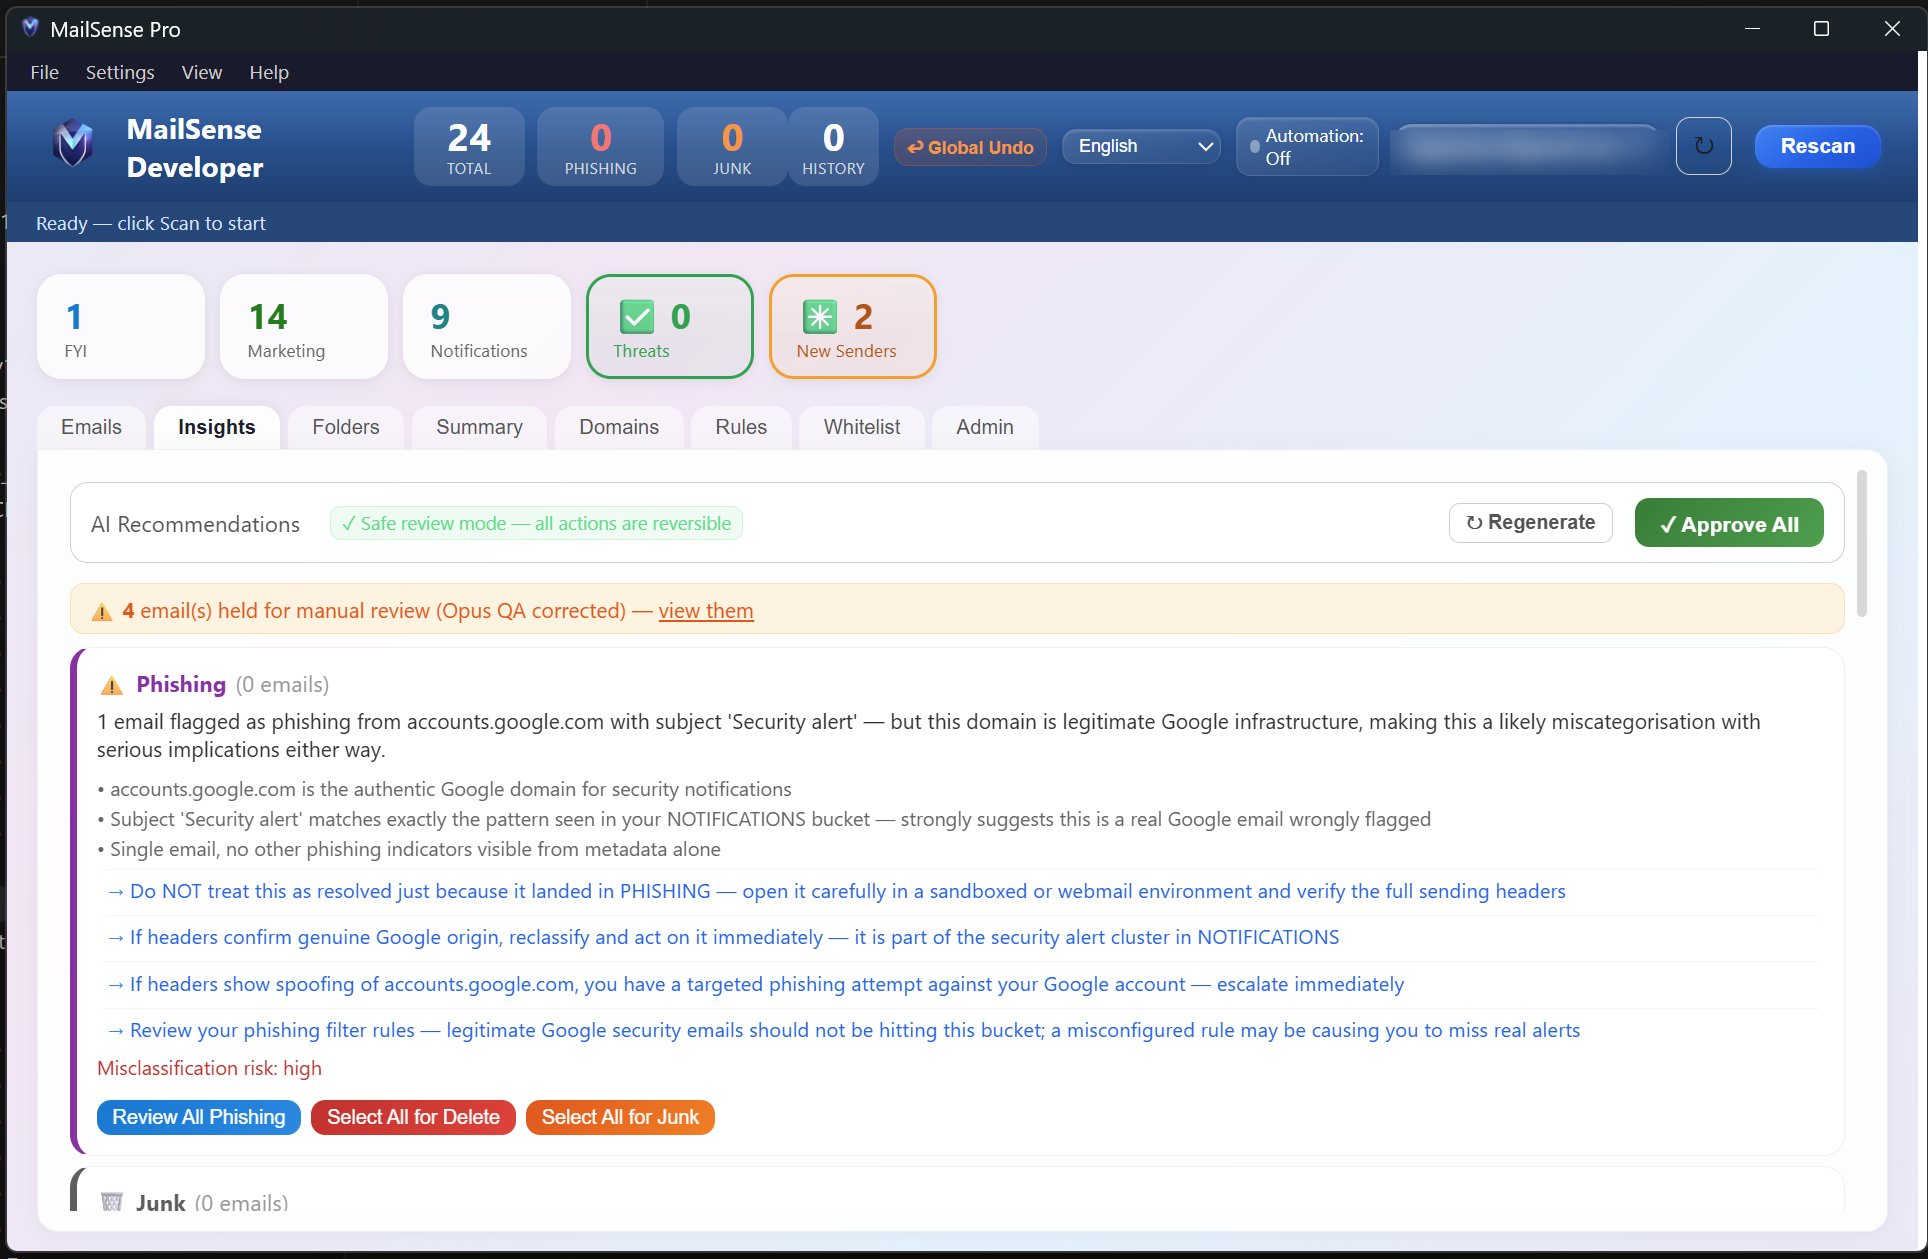The image size is (1928, 1259).
Task: Select the 14 Marketing category card
Action: [304, 327]
